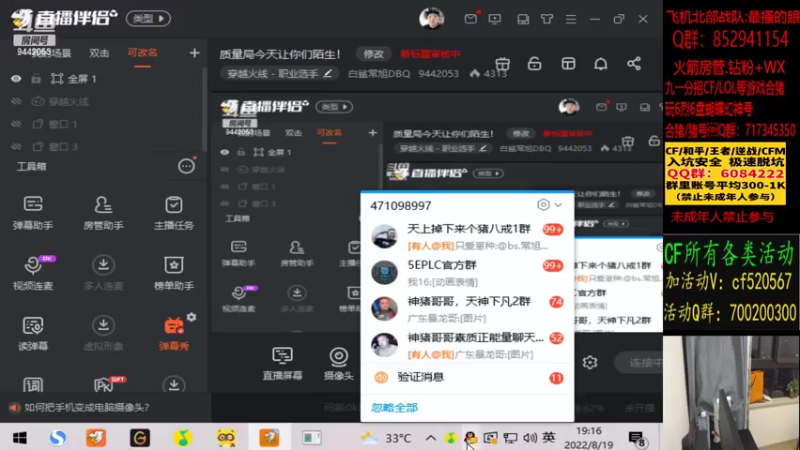
Task: Switch to the 双击 scene tab
Action: (x=99, y=53)
